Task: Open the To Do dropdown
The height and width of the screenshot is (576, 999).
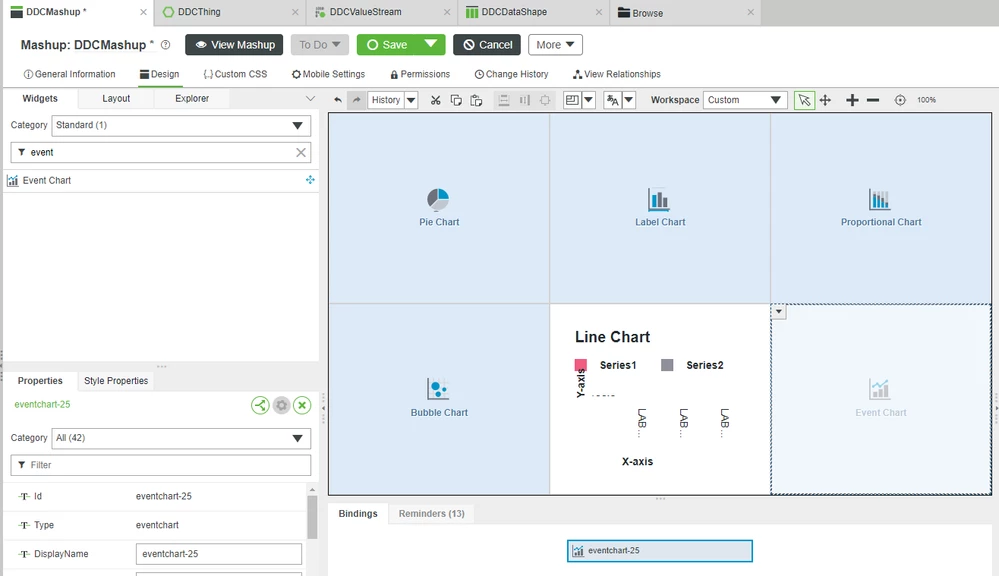Action: 320,45
